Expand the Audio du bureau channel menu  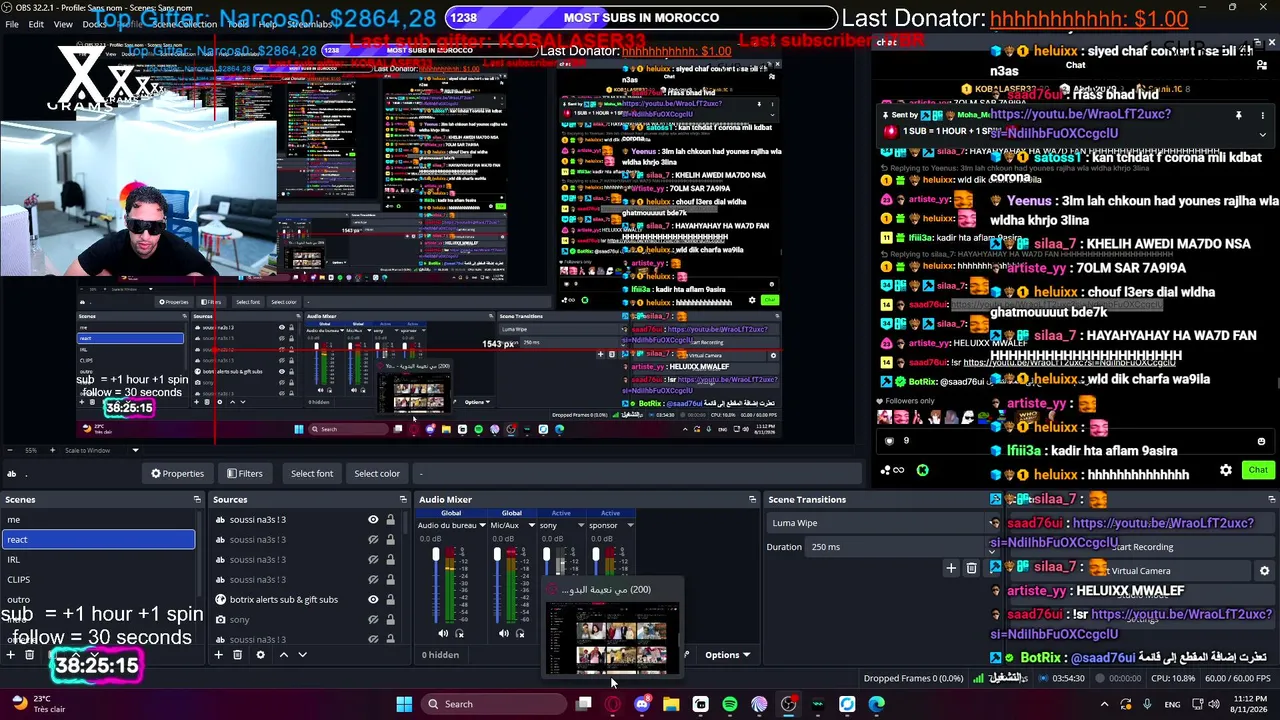point(482,525)
